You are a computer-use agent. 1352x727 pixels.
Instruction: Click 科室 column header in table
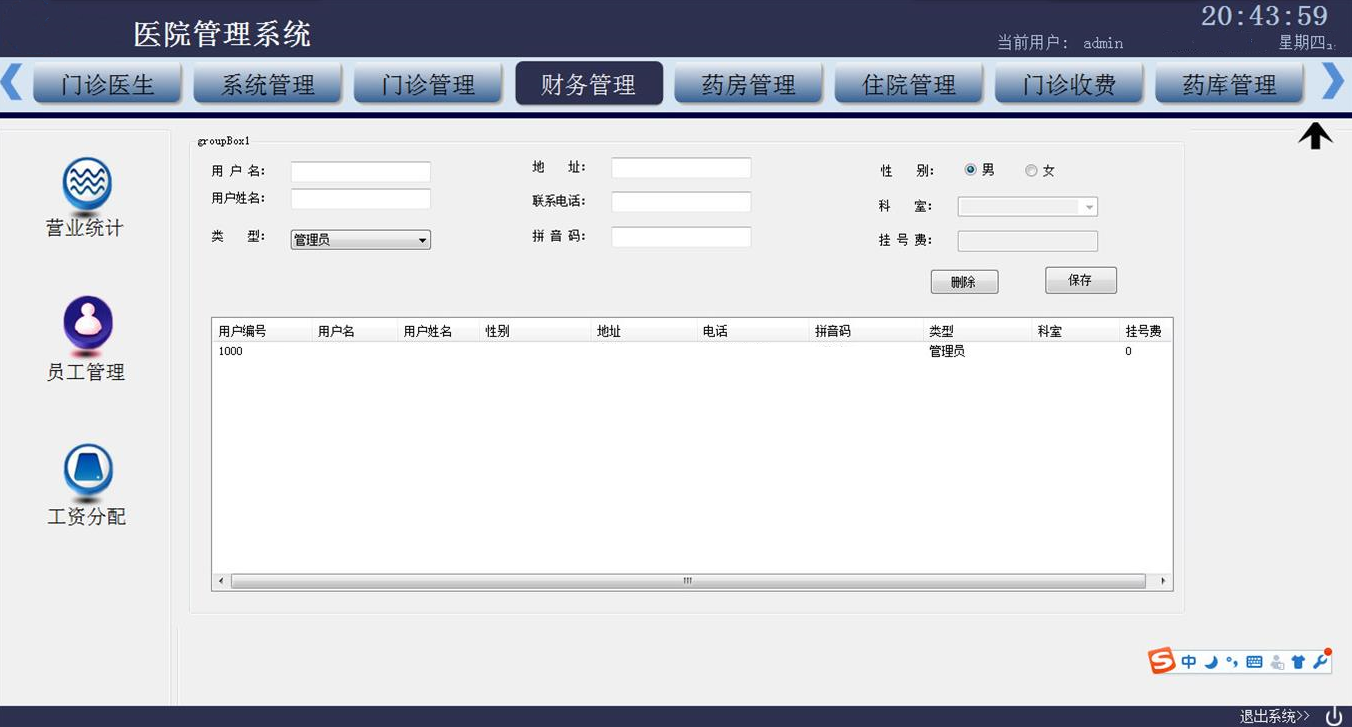tap(1076, 331)
